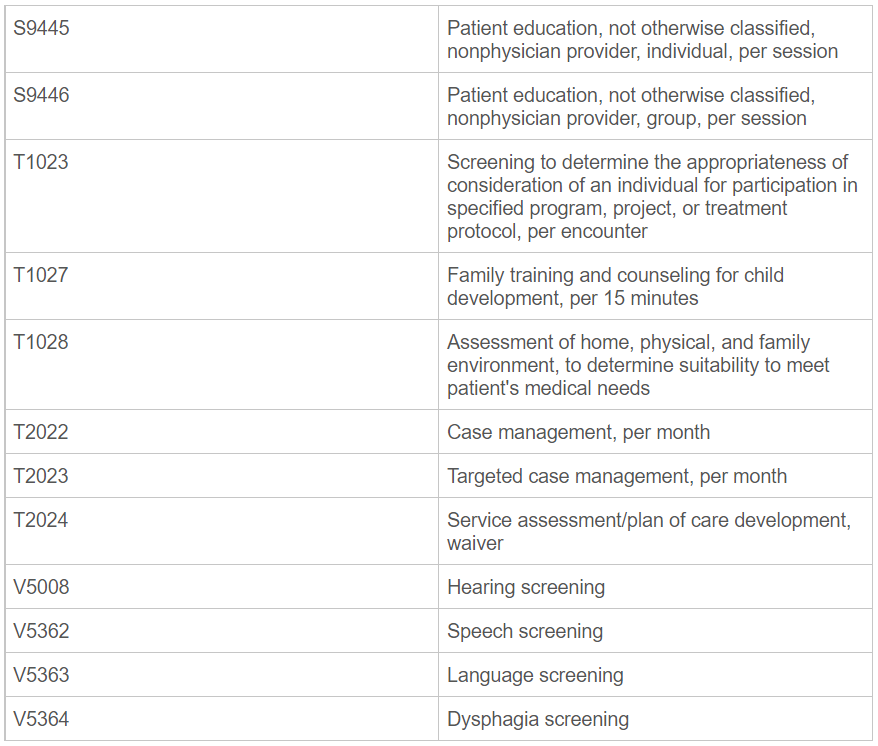Select the Language screening text
Image resolution: width=878 pixels, height=746 pixels.
(535, 676)
